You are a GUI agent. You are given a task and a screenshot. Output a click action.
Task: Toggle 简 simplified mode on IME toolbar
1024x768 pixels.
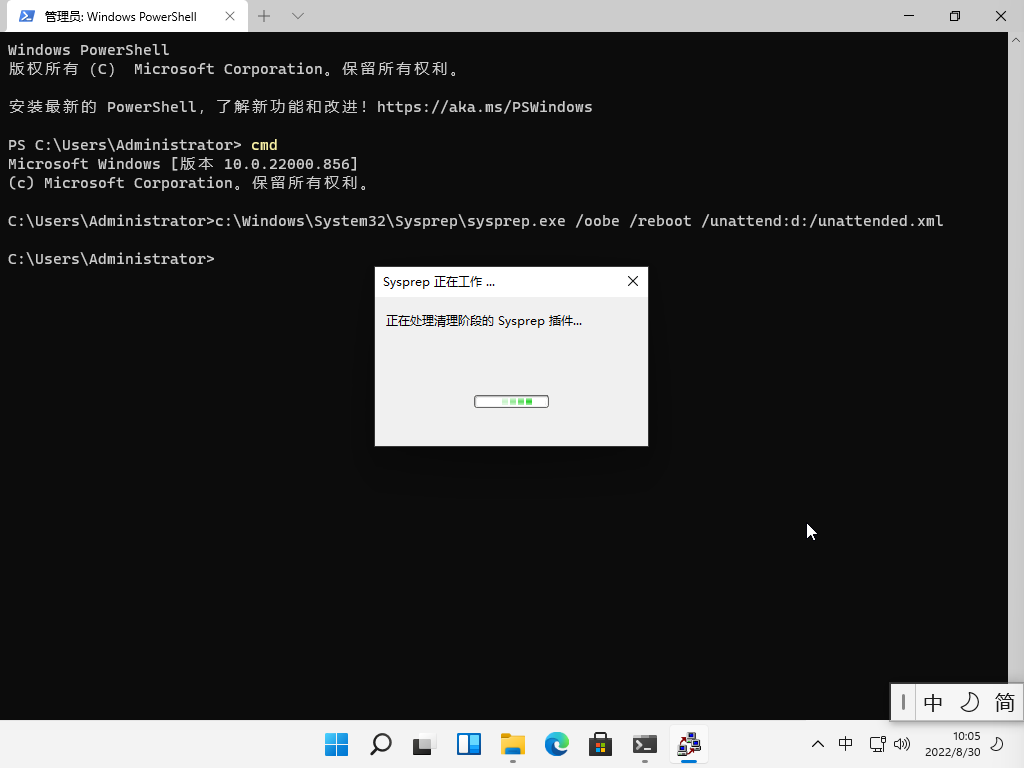(x=1004, y=703)
